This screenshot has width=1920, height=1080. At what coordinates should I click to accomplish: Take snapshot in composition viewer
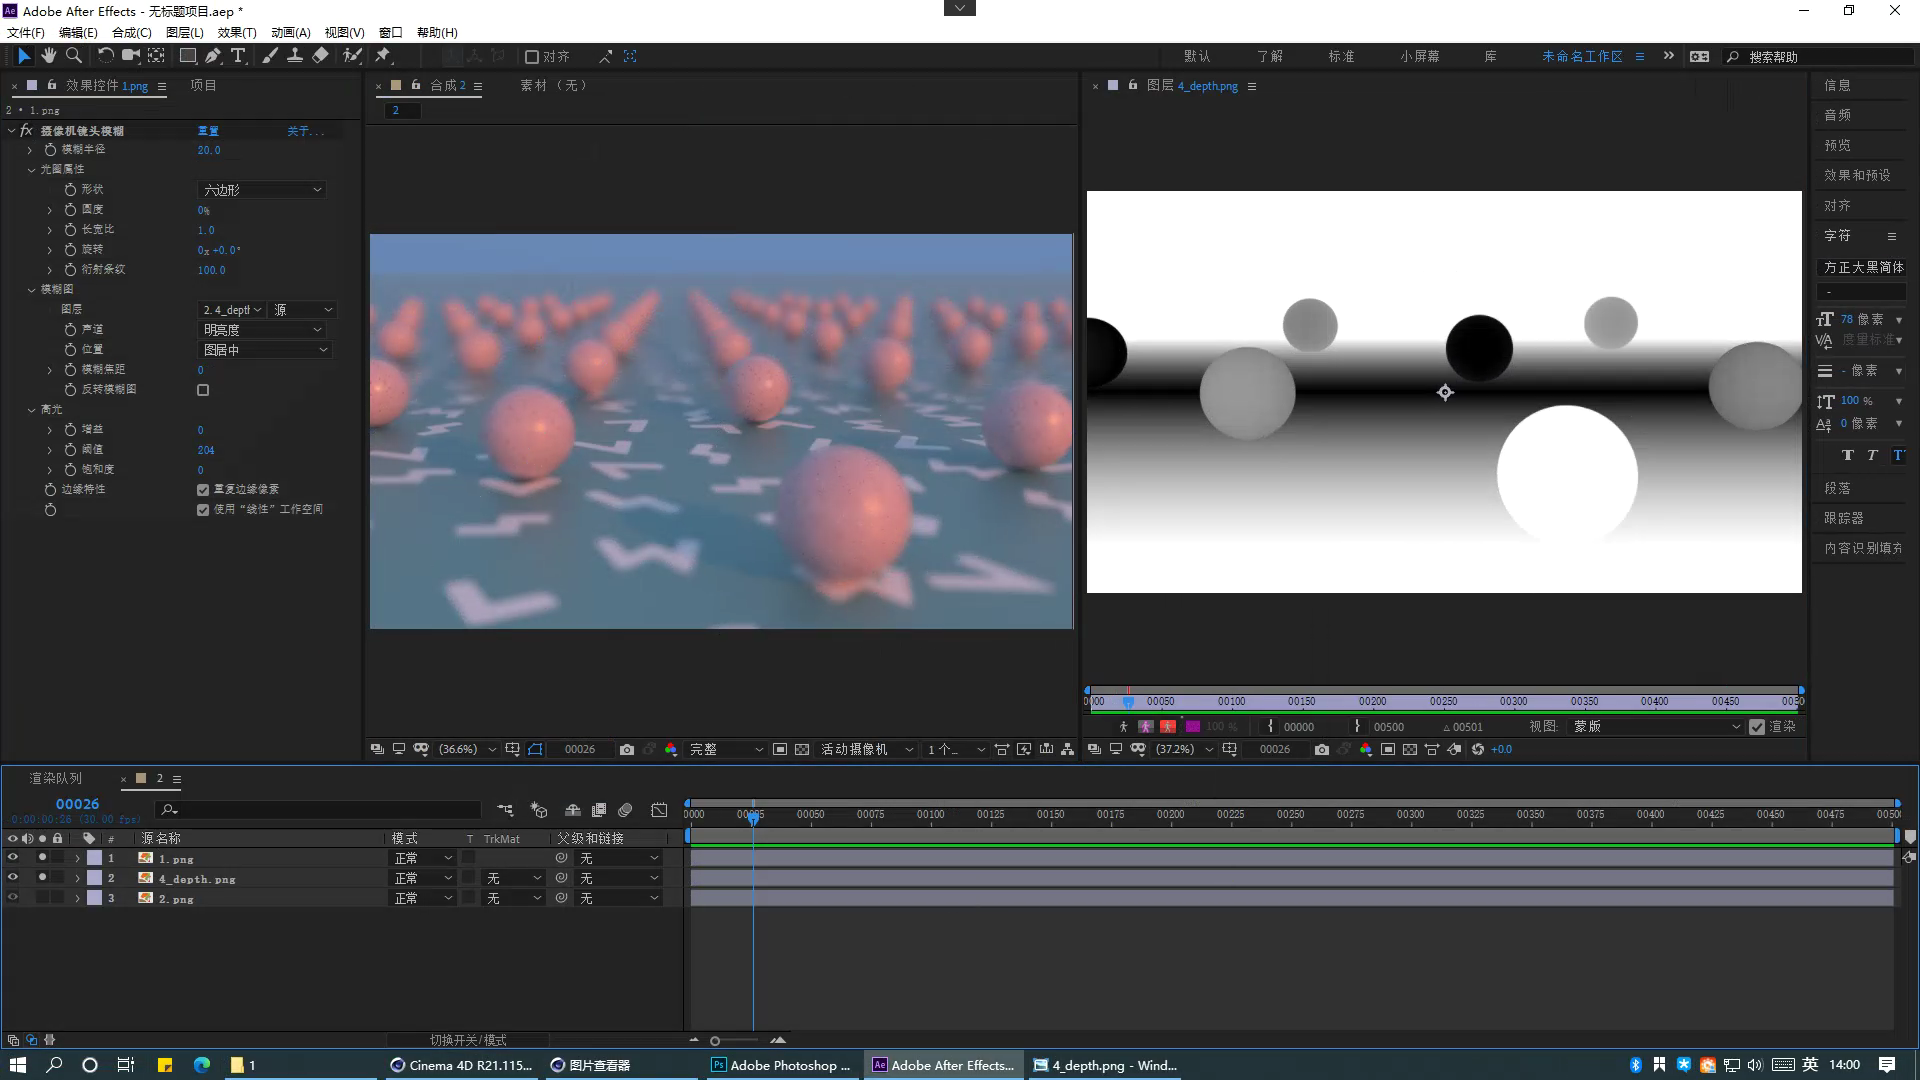click(x=627, y=749)
